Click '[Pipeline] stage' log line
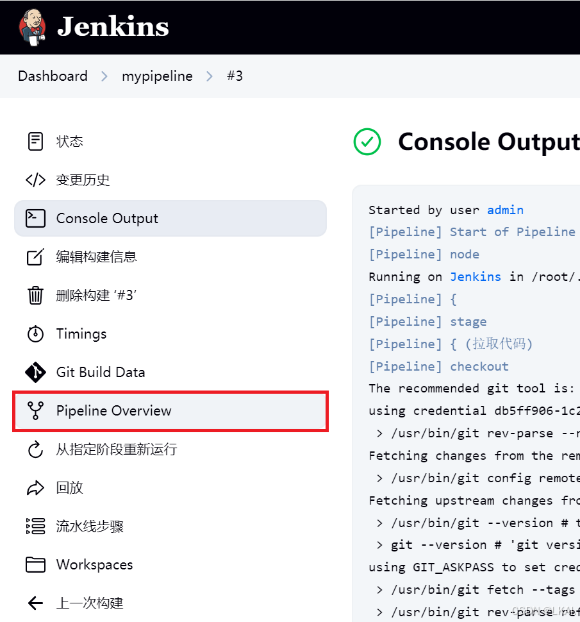The height and width of the screenshot is (622, 580). point(428,321)
